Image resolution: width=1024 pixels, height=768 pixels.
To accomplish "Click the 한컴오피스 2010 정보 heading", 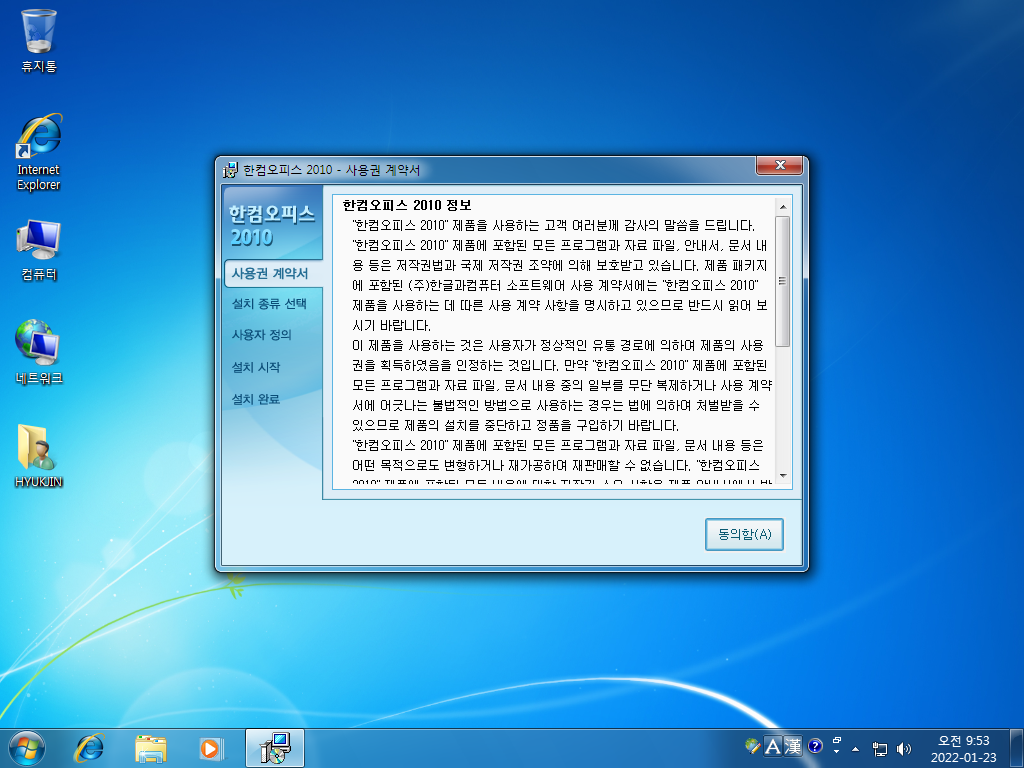I will pos(407,205).
